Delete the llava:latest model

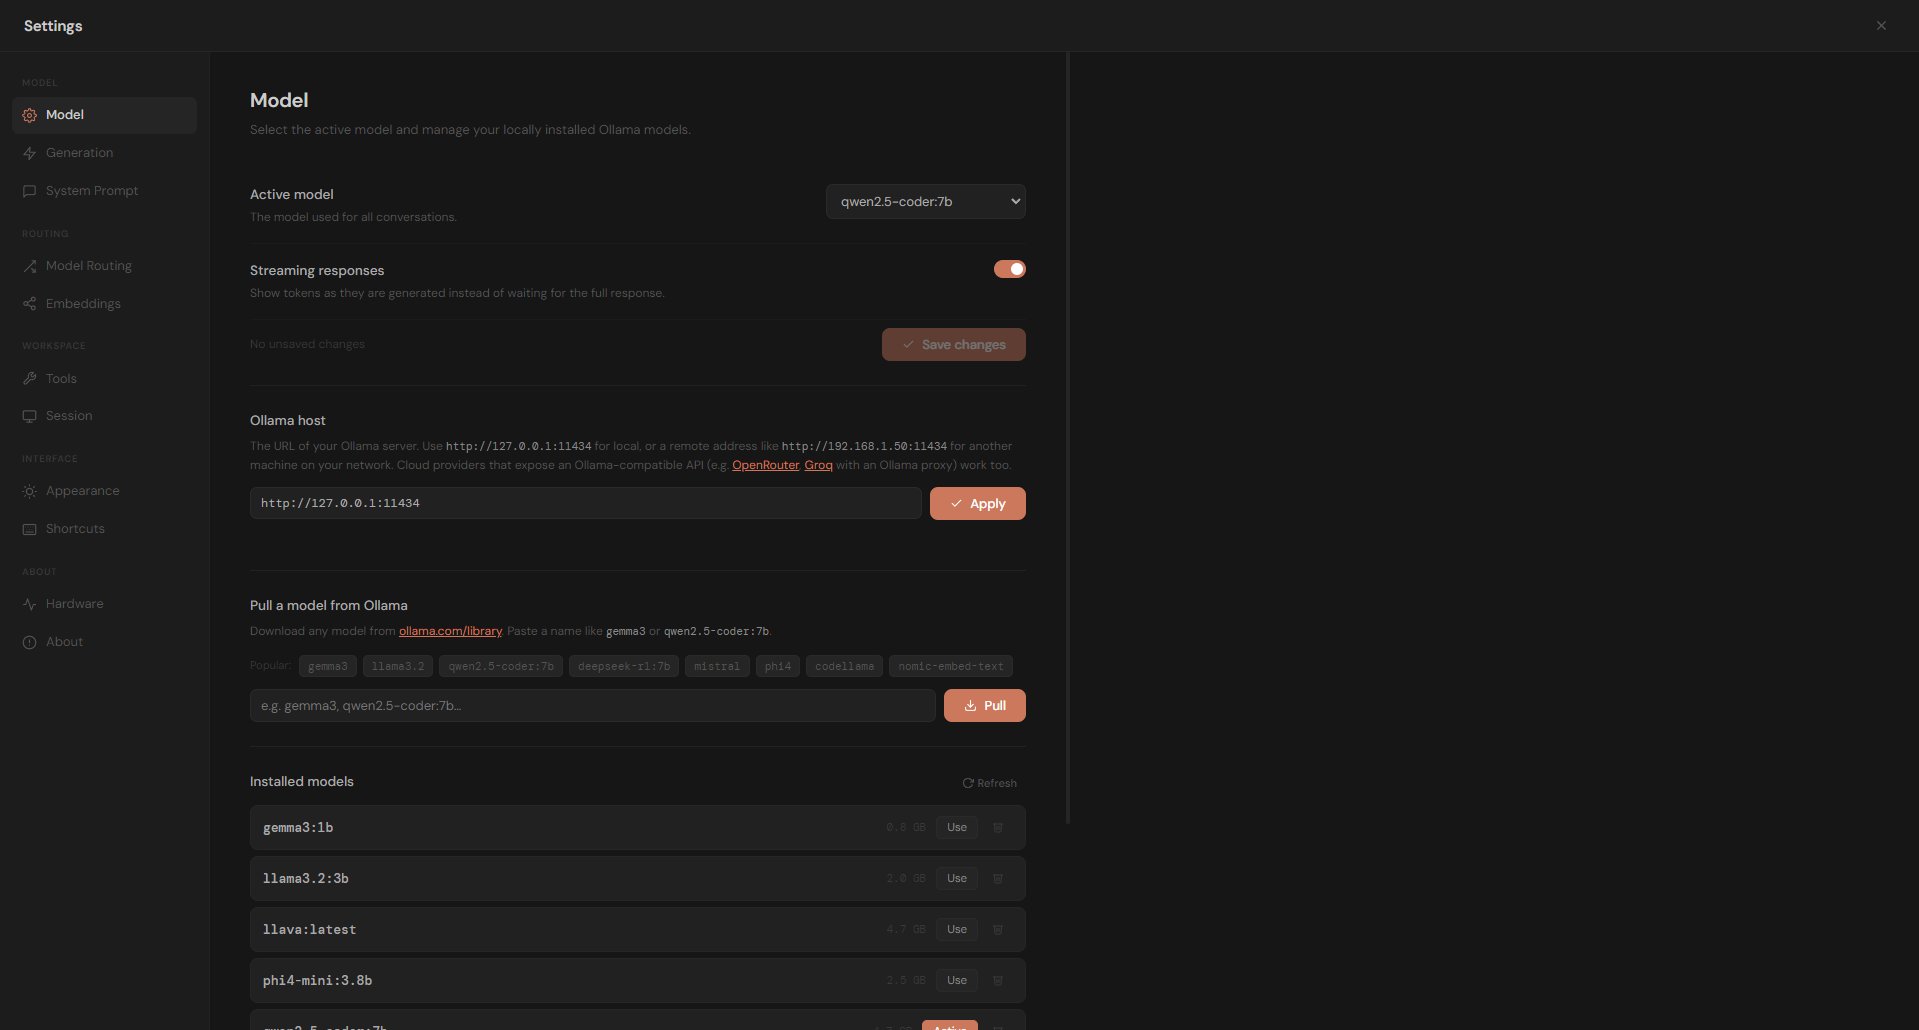(x=998, y=930)
